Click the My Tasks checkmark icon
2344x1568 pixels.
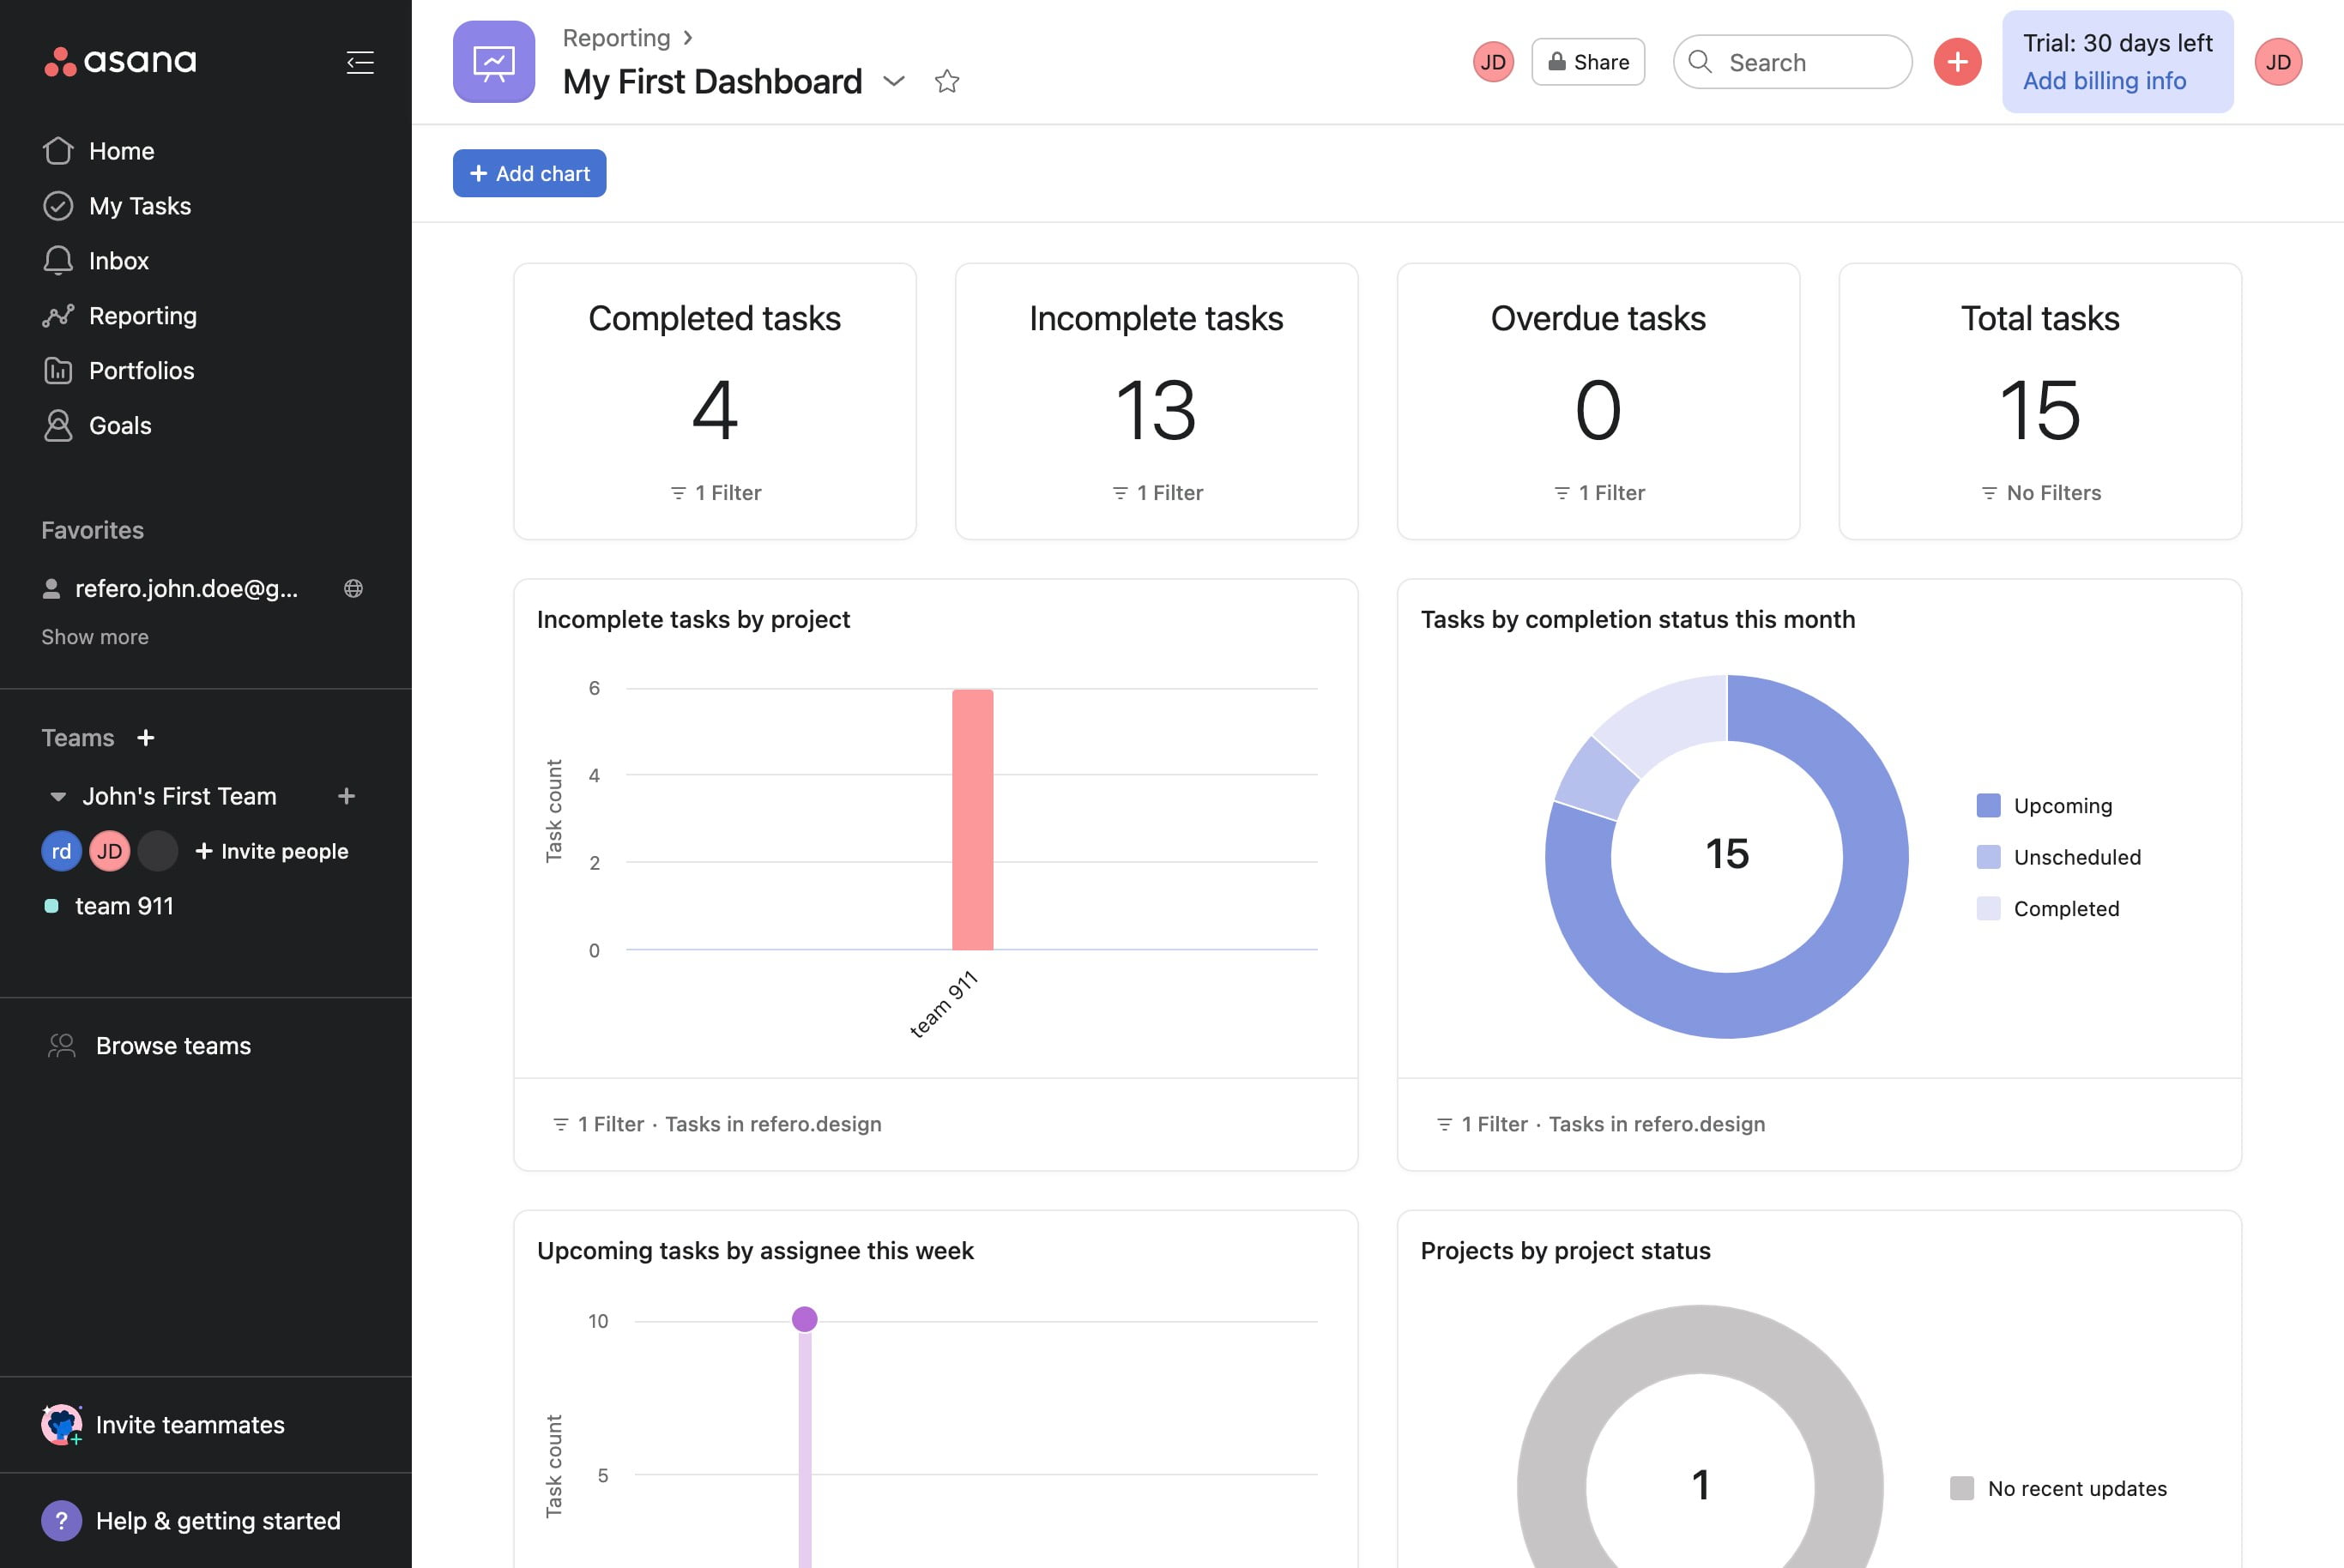click(x=58, y=206)
